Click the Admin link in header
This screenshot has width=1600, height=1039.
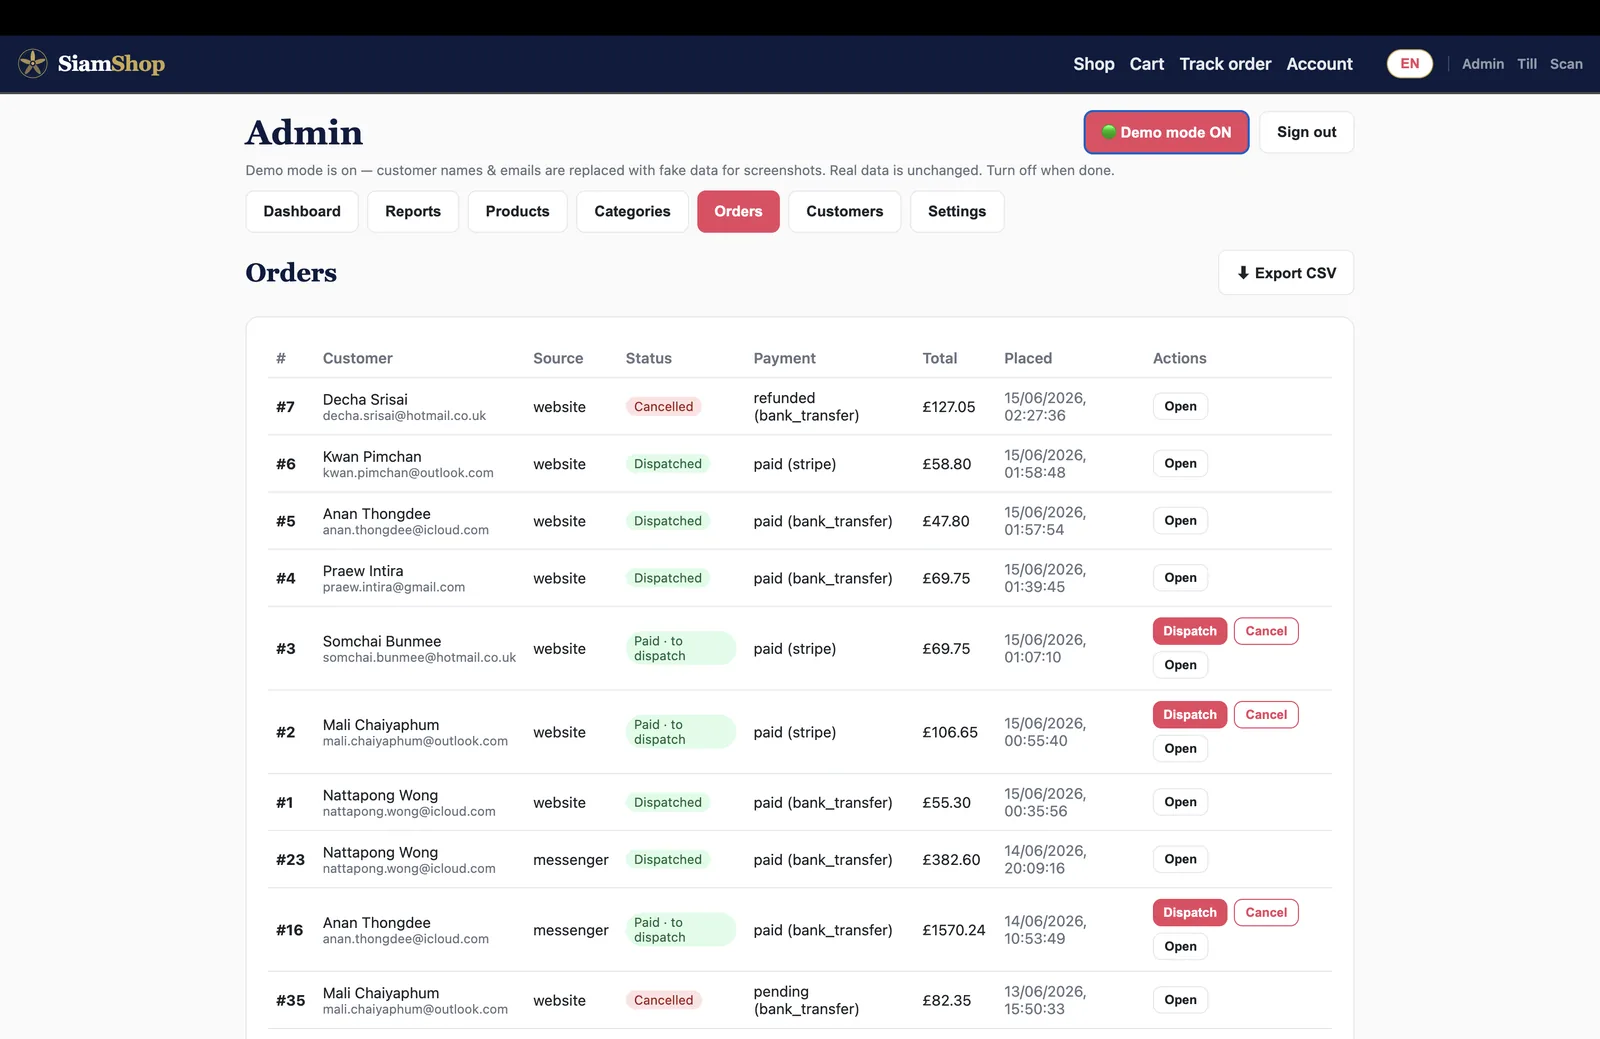[x=1483, y=64]
